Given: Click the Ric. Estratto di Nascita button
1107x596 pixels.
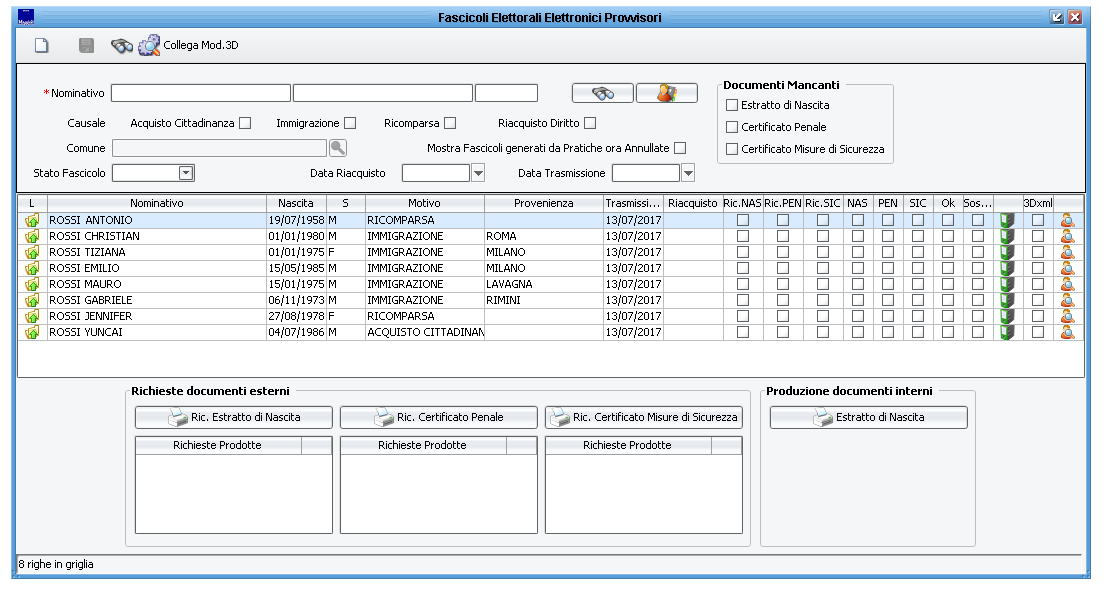Looking at the screenshot, I should [x=234, y=417].
